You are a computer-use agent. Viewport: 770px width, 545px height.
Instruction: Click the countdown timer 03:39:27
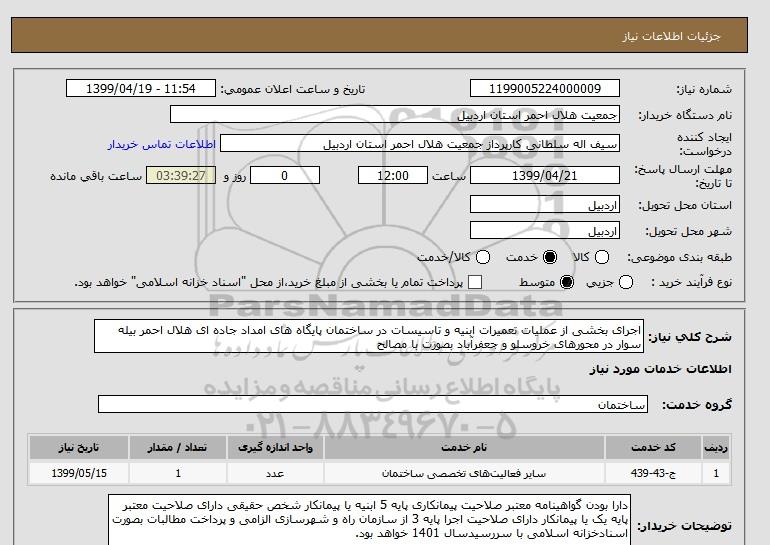click(181, 175)
